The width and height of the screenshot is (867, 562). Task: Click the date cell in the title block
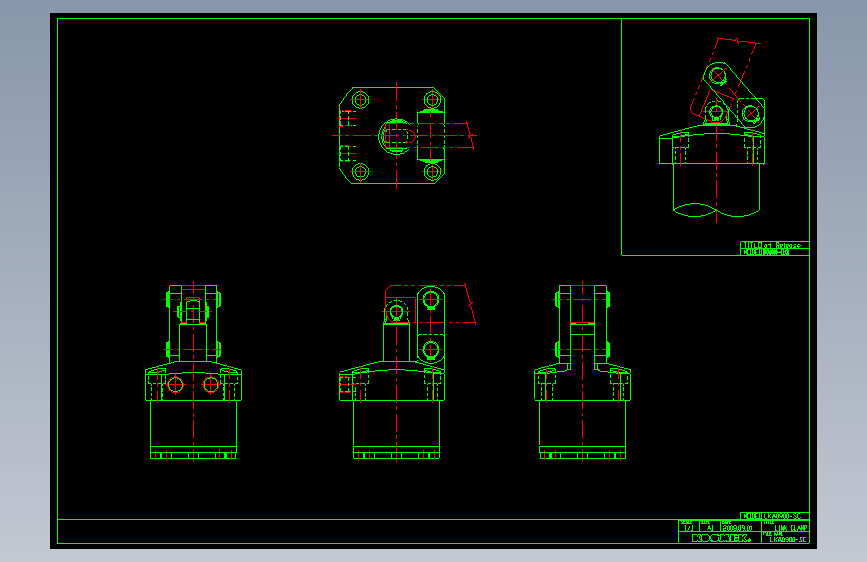click(741, 526)
